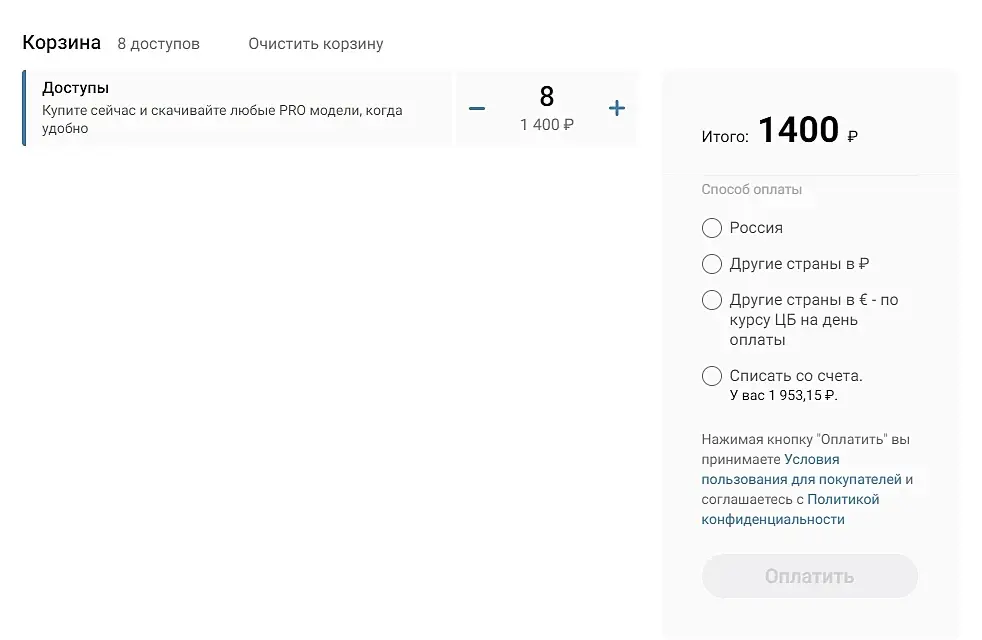
Task: Click the 8 доступов counter label
Action: click(x=159, y=44)
